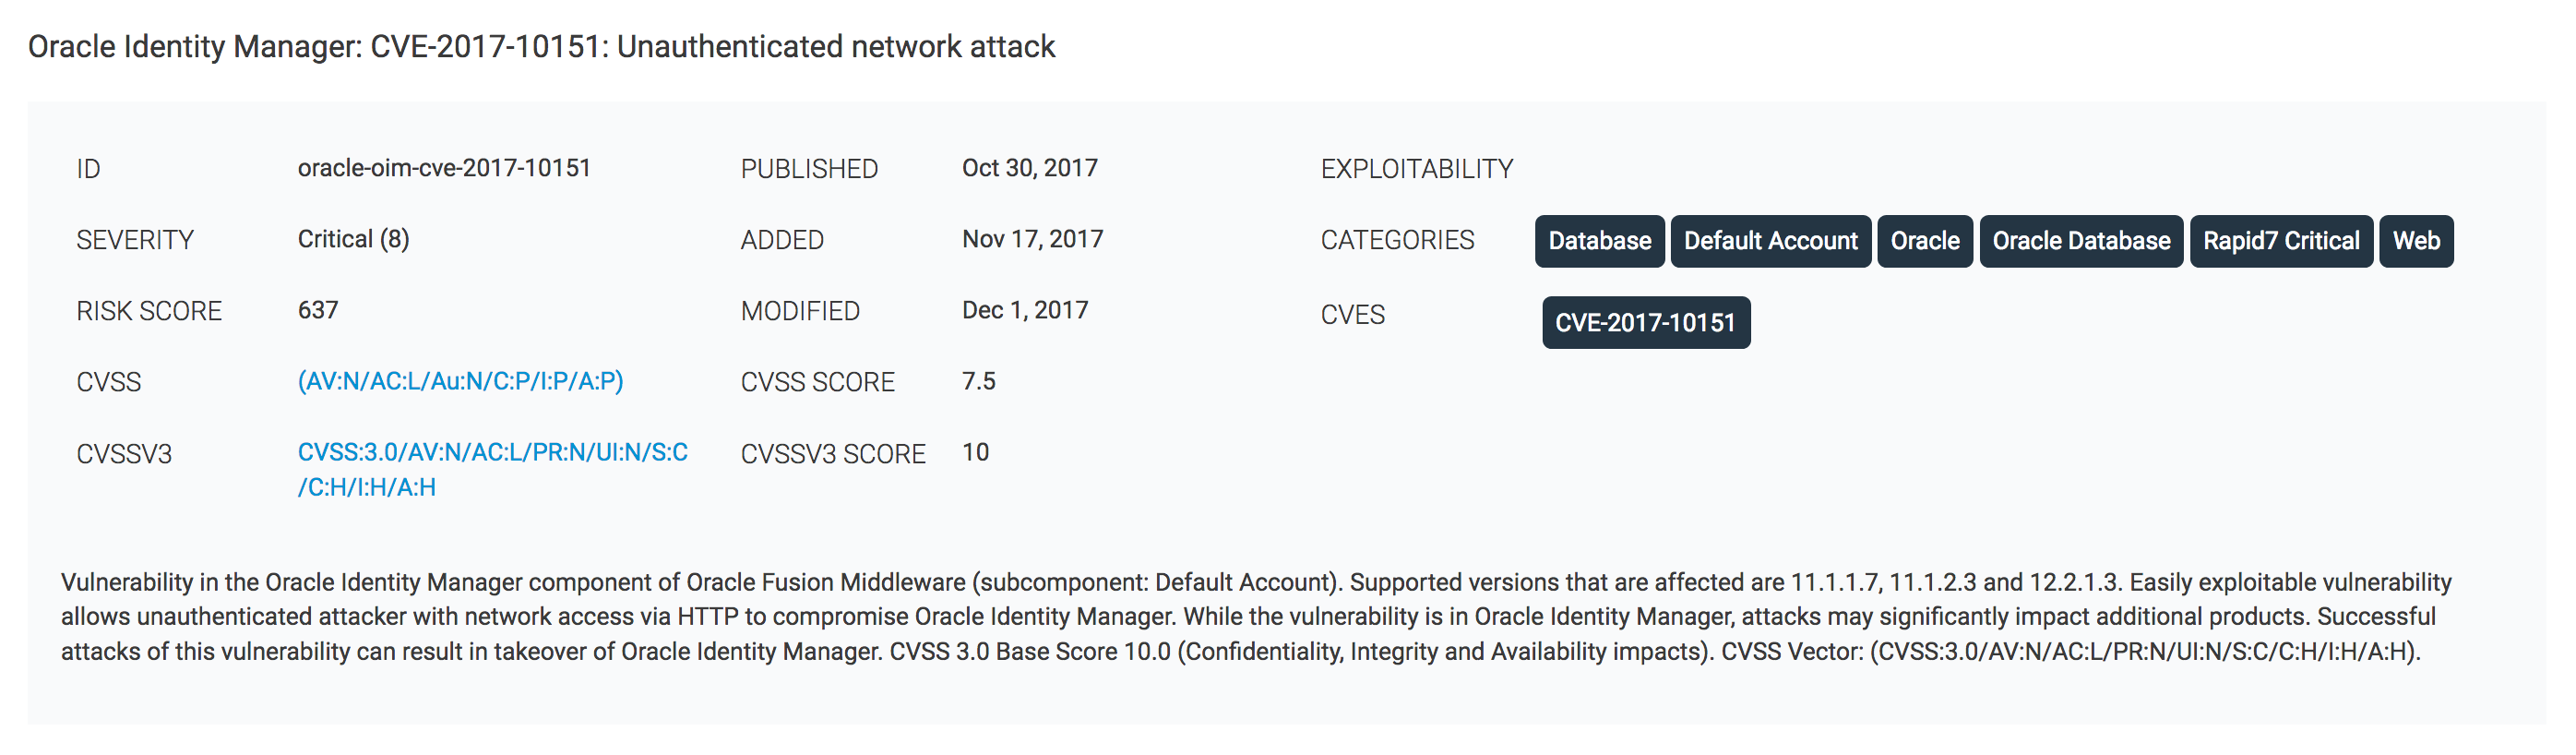This screenshot has height=755, width=2576.
Task: Select the ID value oracle-oim-cve-2017-10151
Action: [x=444, y=167]
